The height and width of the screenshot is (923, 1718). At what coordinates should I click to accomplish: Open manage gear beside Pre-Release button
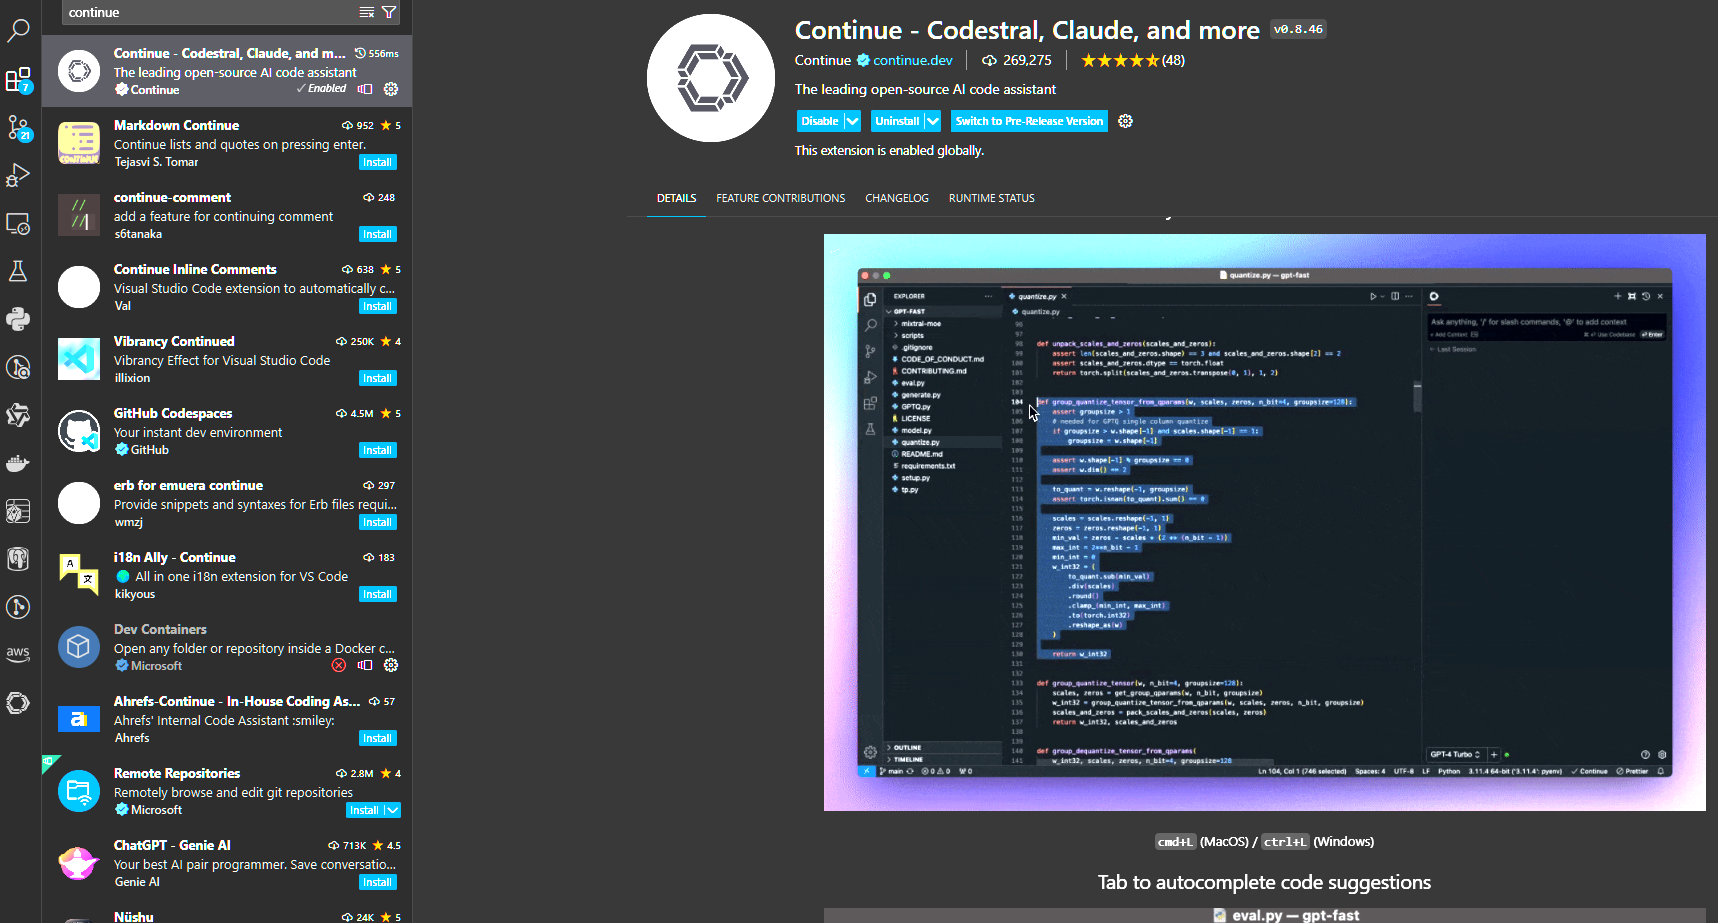pyautogui.click(x=1125, y=121)
